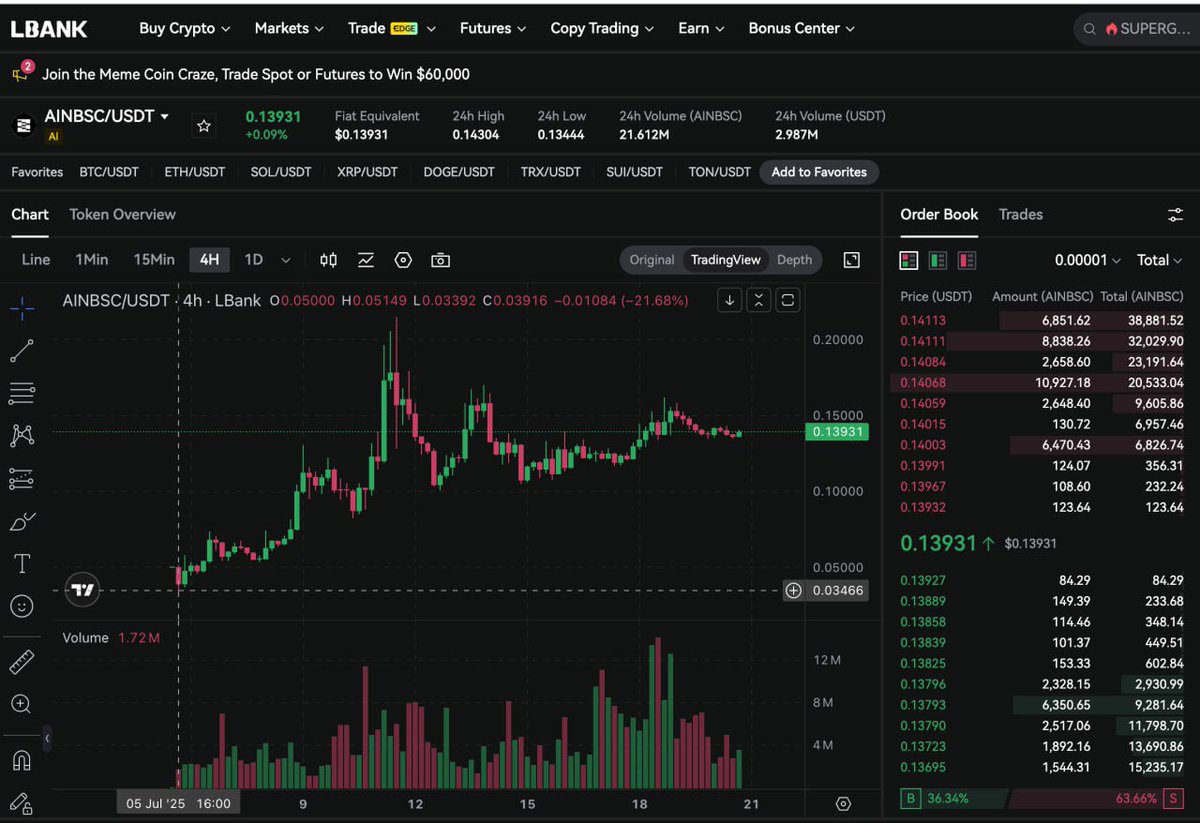This screenshot has height=823, width=1200.
Task: Open the Total column dropdown
Action: click(1160, 260)
